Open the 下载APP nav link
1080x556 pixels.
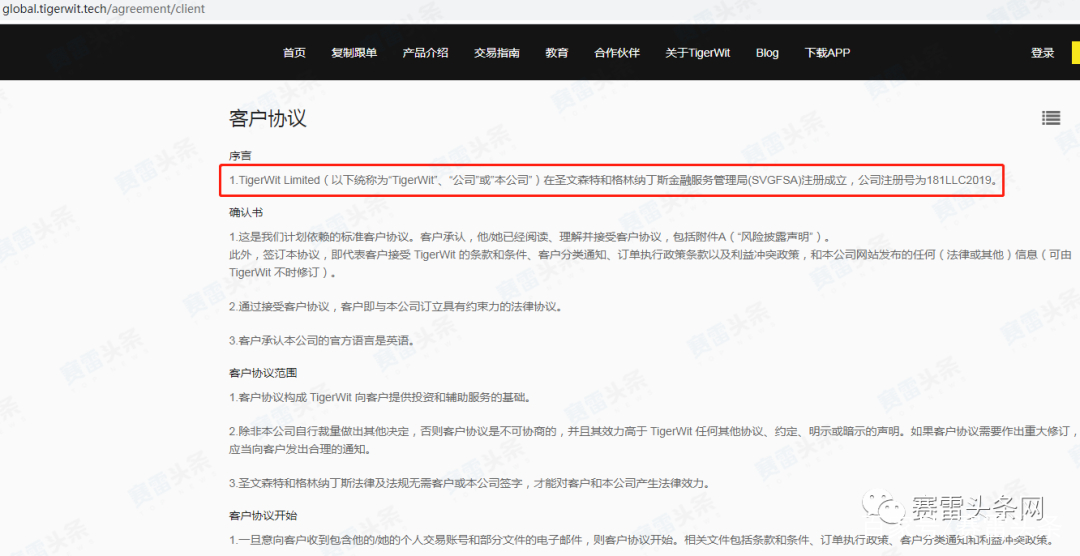click(827, 53)
